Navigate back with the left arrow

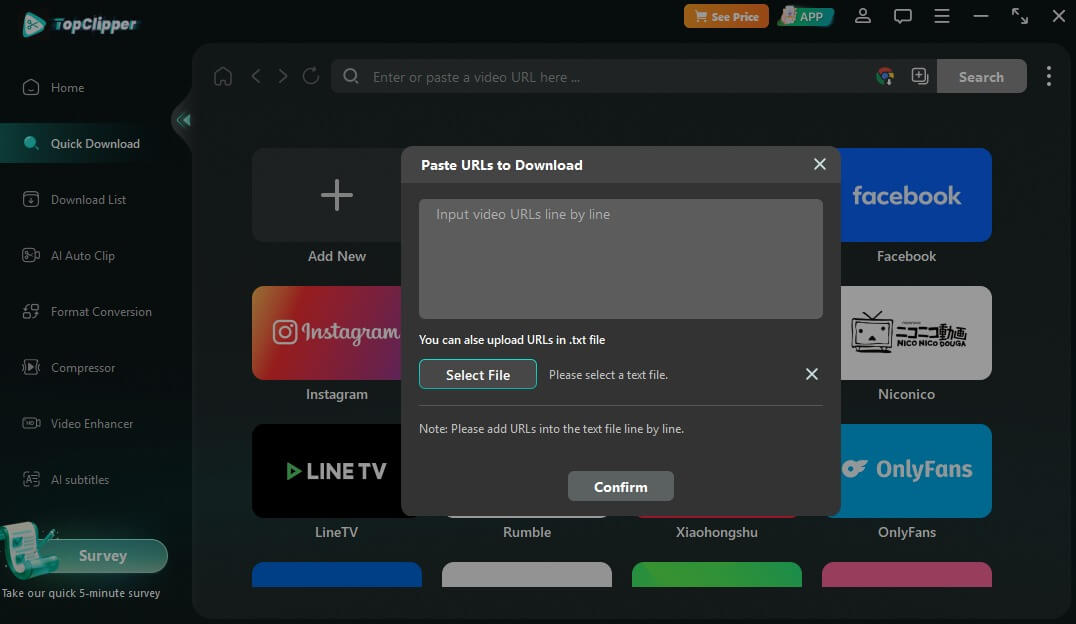pos(256,76)
